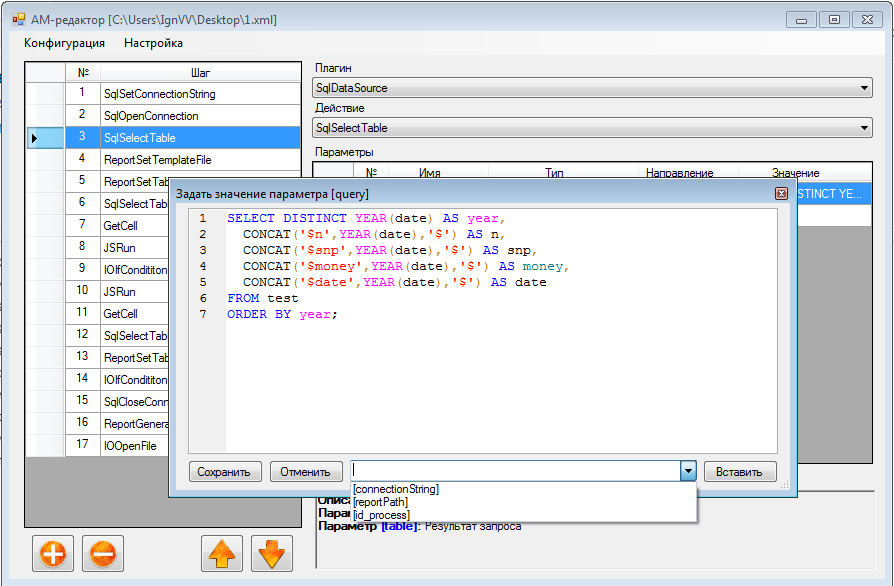Select step 9 IOIfCondititon
This screenshot has width=894, height=586.
click(135, 270)
